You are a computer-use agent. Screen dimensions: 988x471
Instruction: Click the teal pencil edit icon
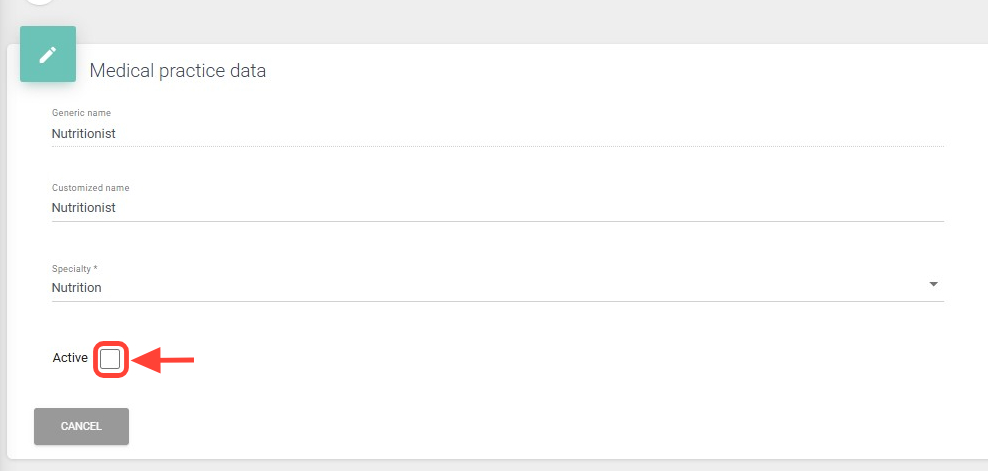[x=48, y=54]
